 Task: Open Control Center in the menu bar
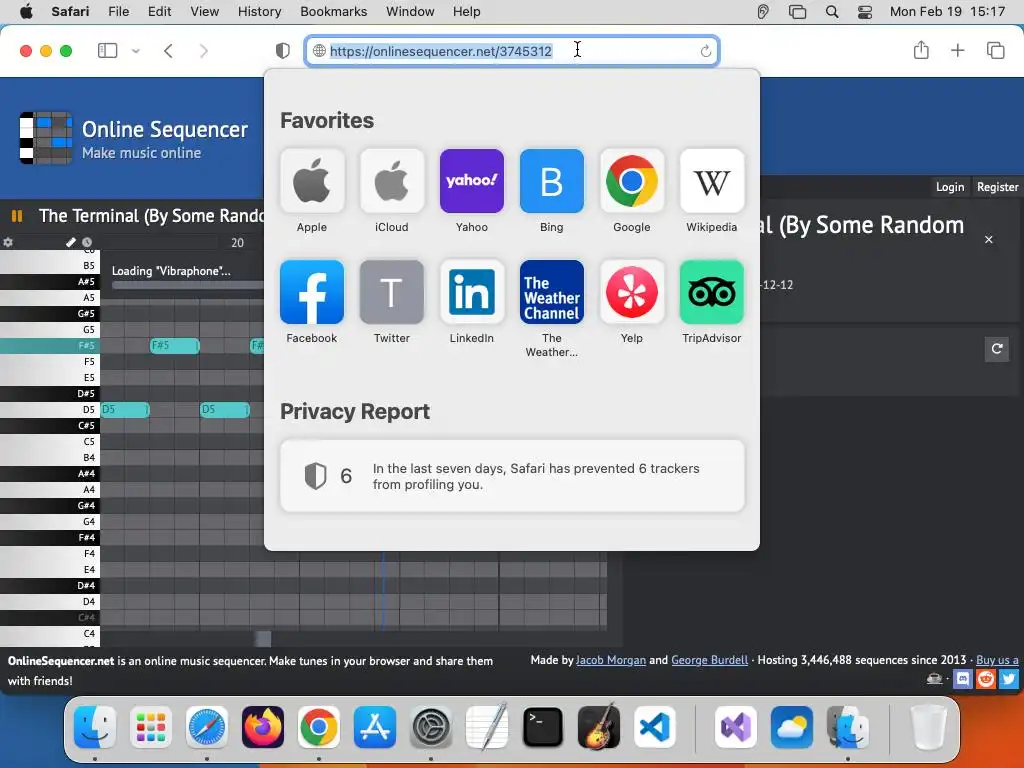click(x=865, y=11)
